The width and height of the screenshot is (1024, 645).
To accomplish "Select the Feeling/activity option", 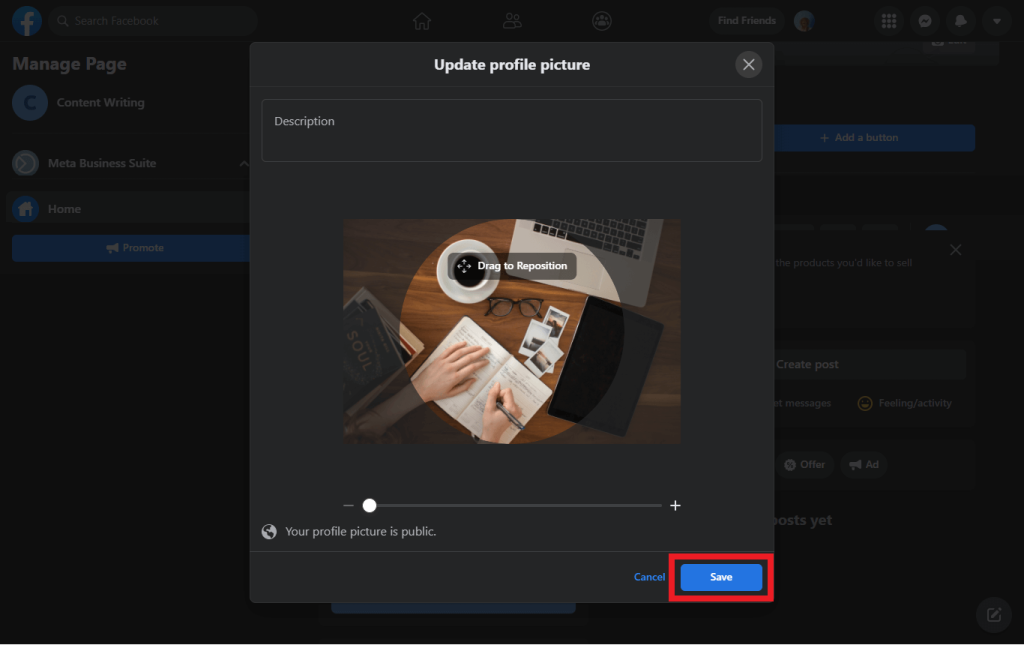I will pyautogui.click(x=904, y=403).
